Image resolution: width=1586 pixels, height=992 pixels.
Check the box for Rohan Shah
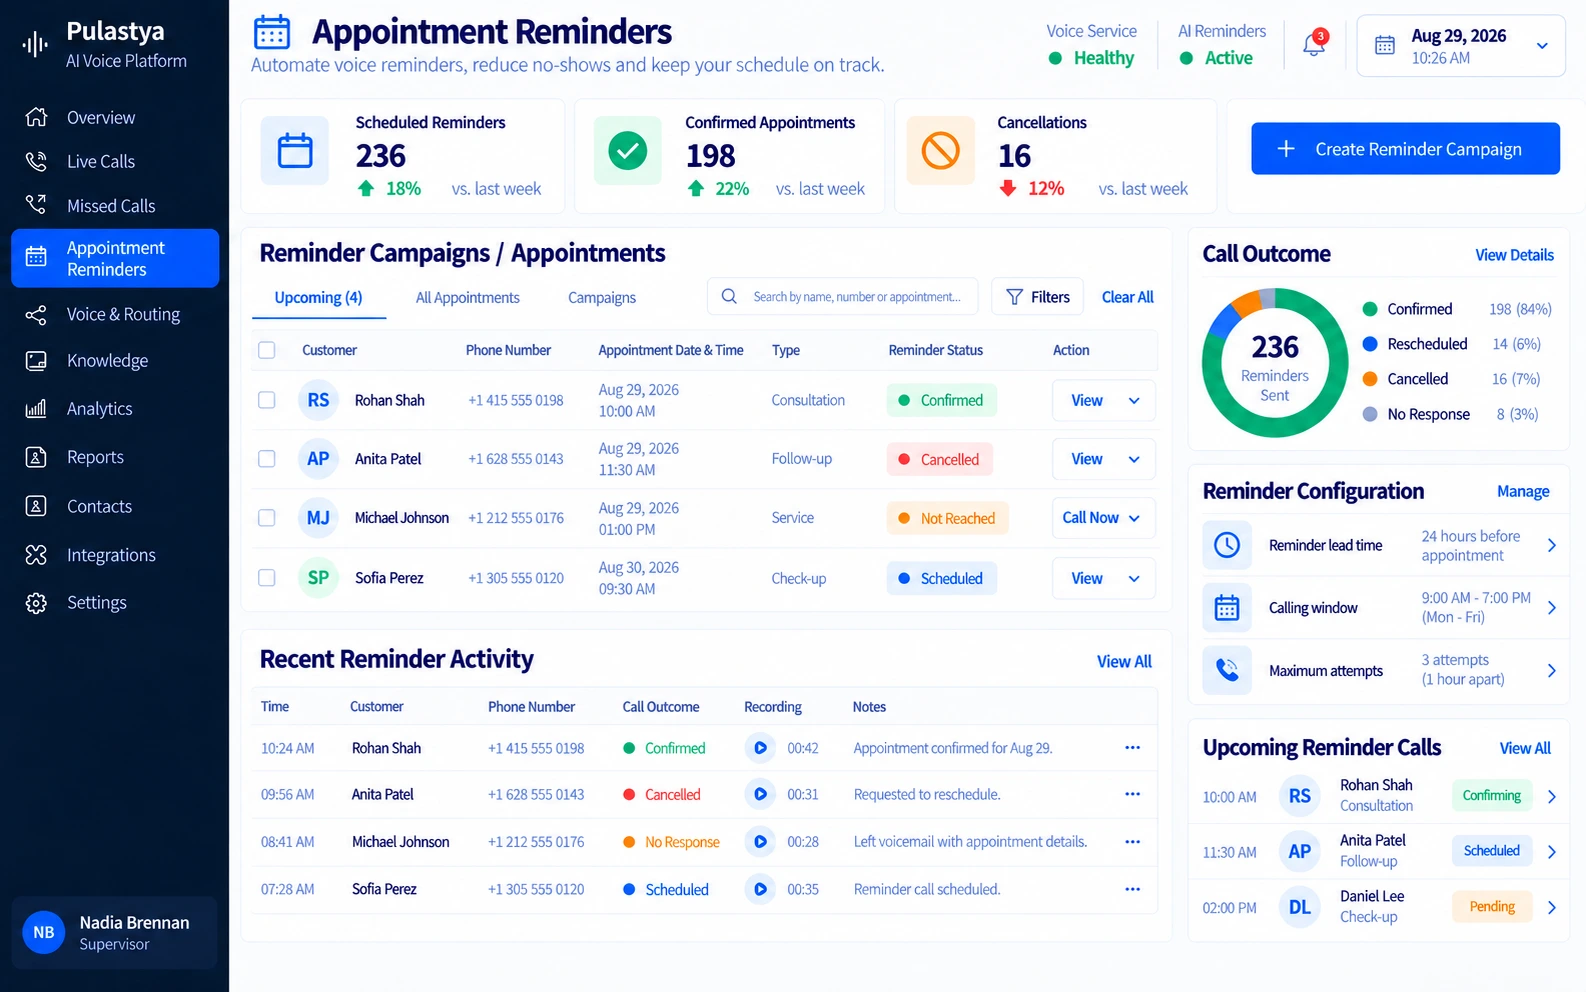point(267,400)
